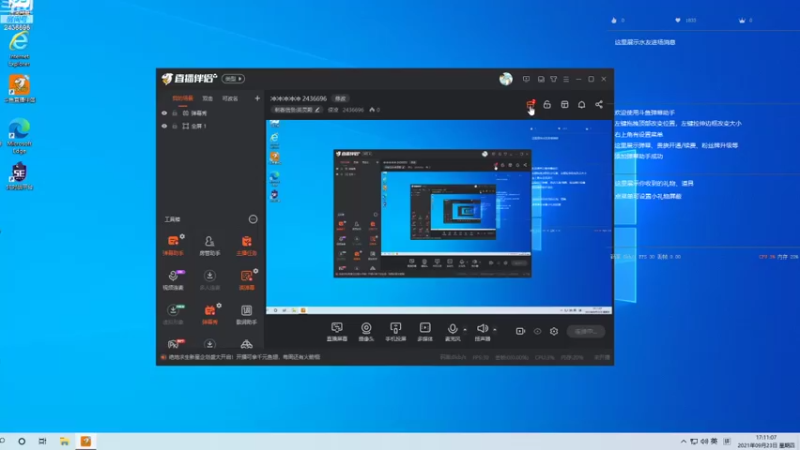Open the feedback message icon in title bar

(x=526, y=79)
